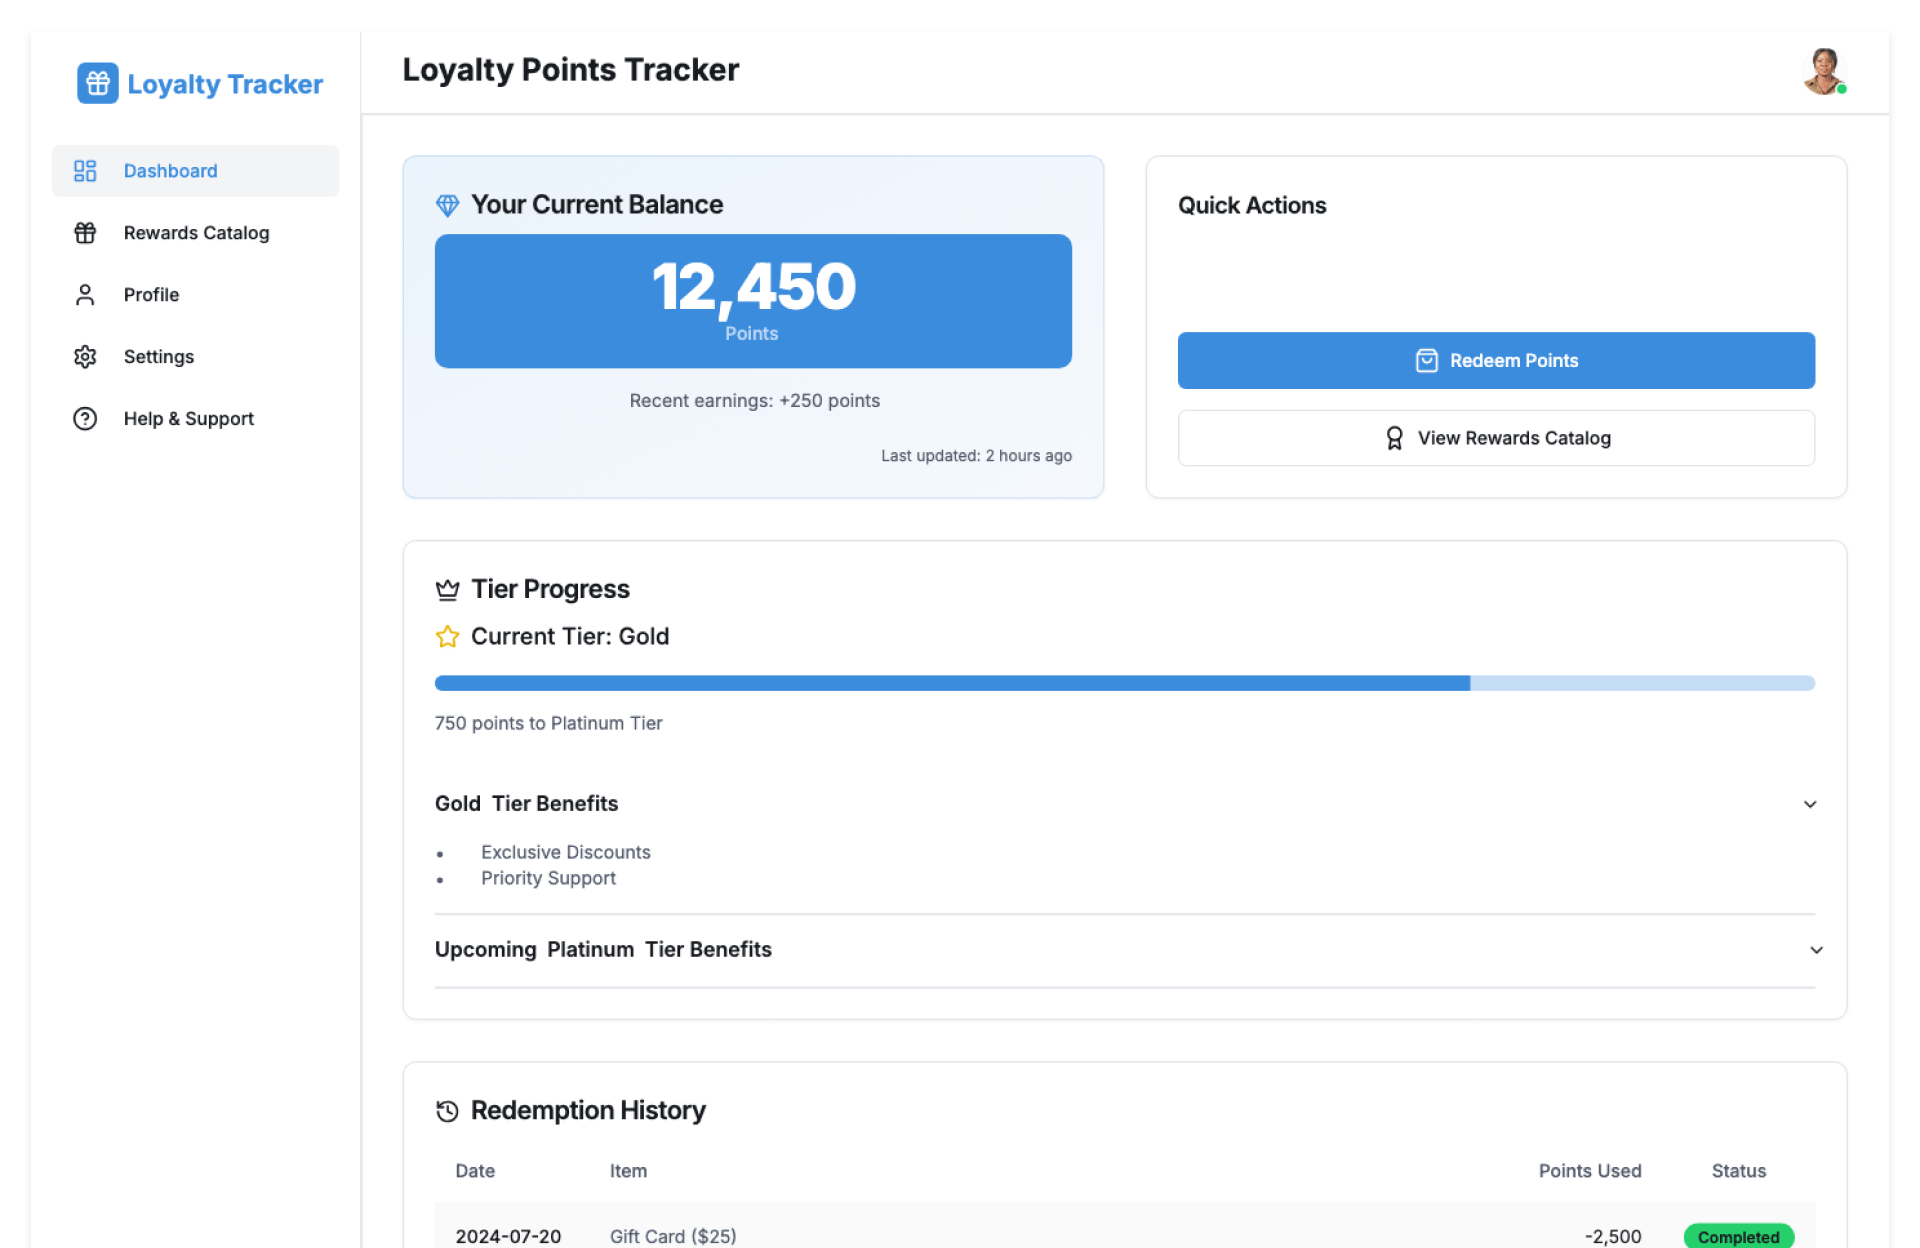Click the gold star tier icon

(x=447, y=637)
